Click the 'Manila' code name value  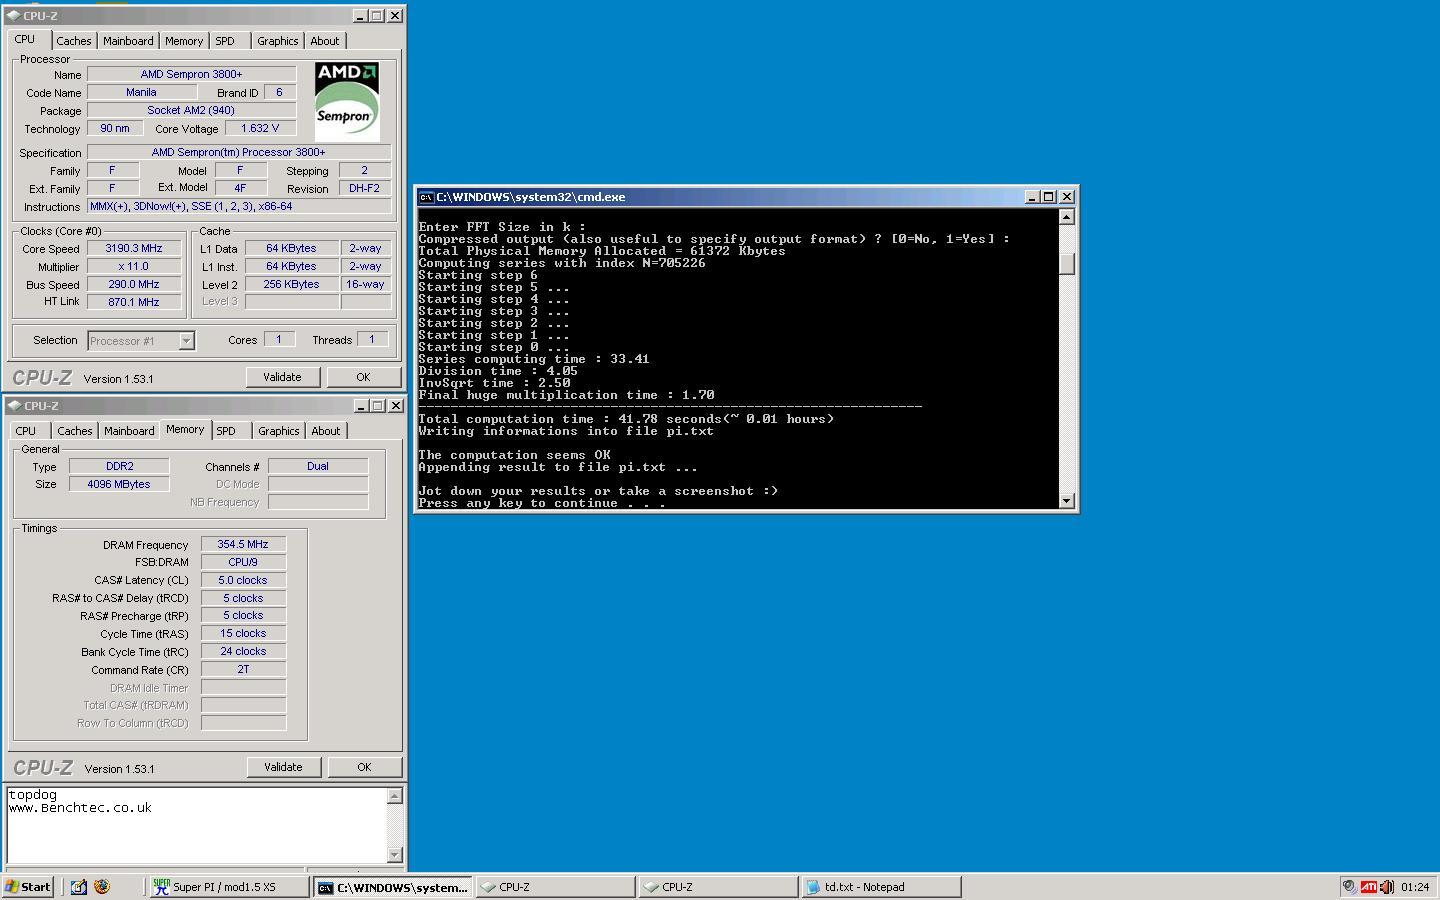point(141,92)
